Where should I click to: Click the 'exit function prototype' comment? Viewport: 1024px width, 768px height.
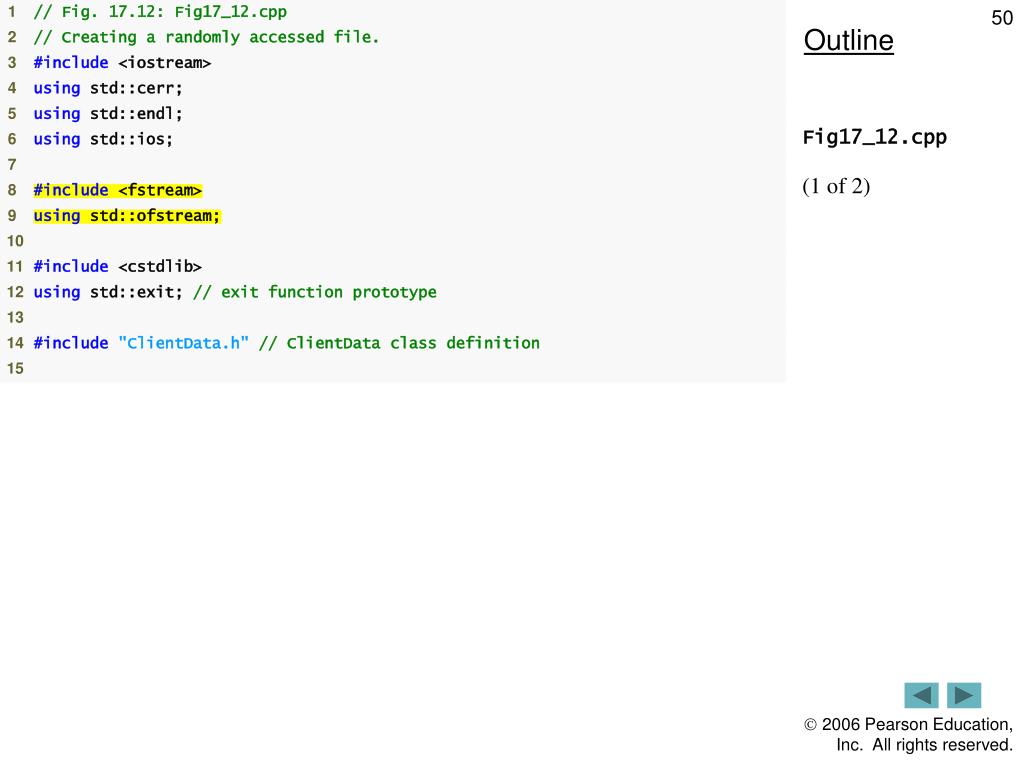click(315, 292)
